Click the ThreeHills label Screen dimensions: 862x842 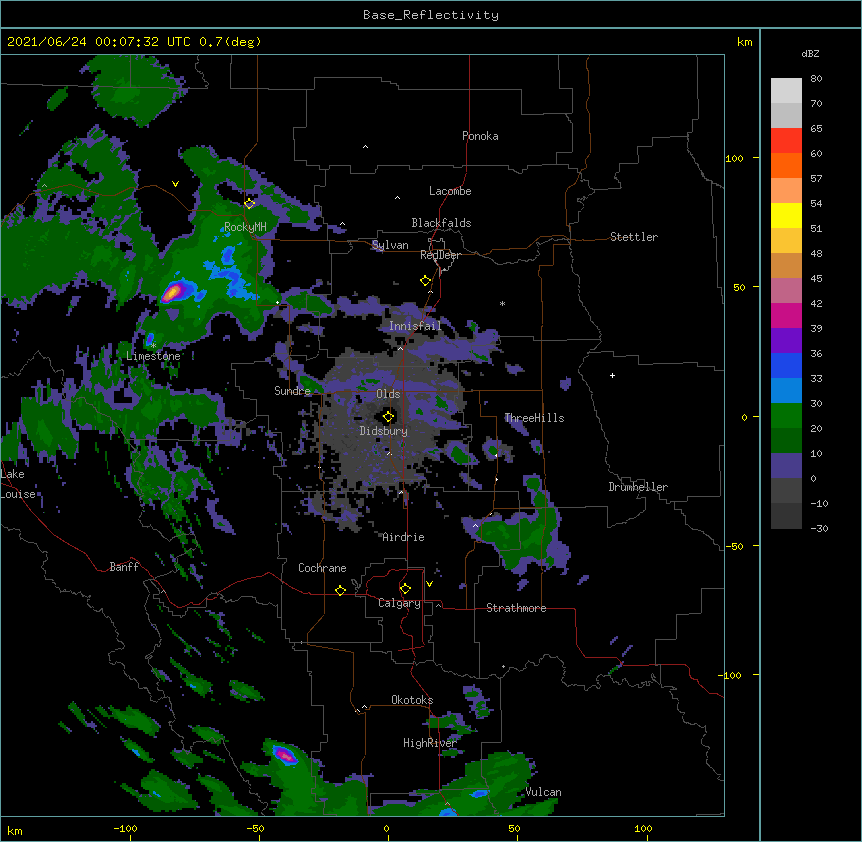[x=534, y=418]
